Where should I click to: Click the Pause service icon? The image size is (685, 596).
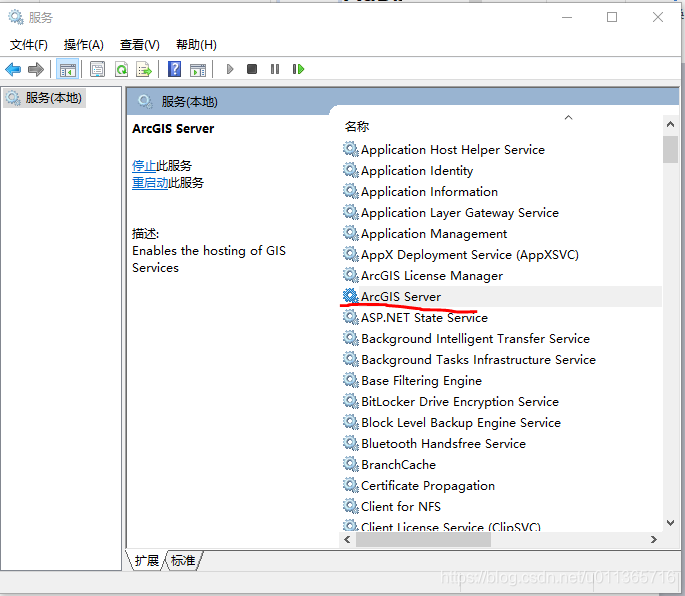[275, 69]
